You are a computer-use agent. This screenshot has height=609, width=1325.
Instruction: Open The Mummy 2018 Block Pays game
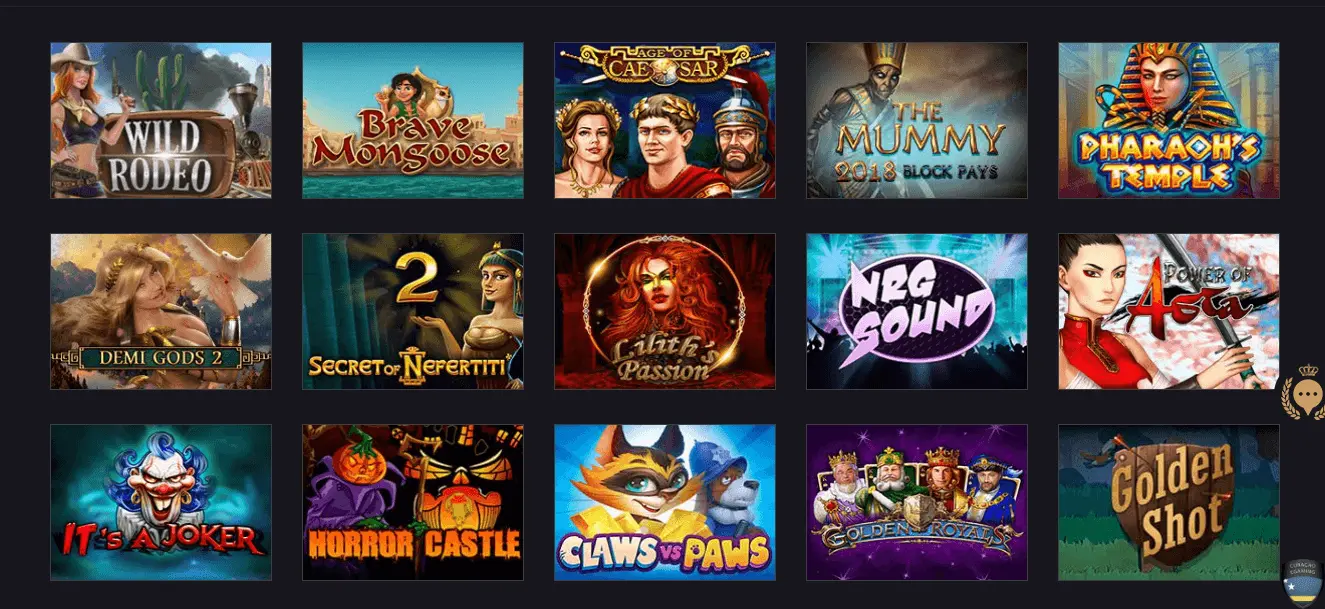(917, 120)
